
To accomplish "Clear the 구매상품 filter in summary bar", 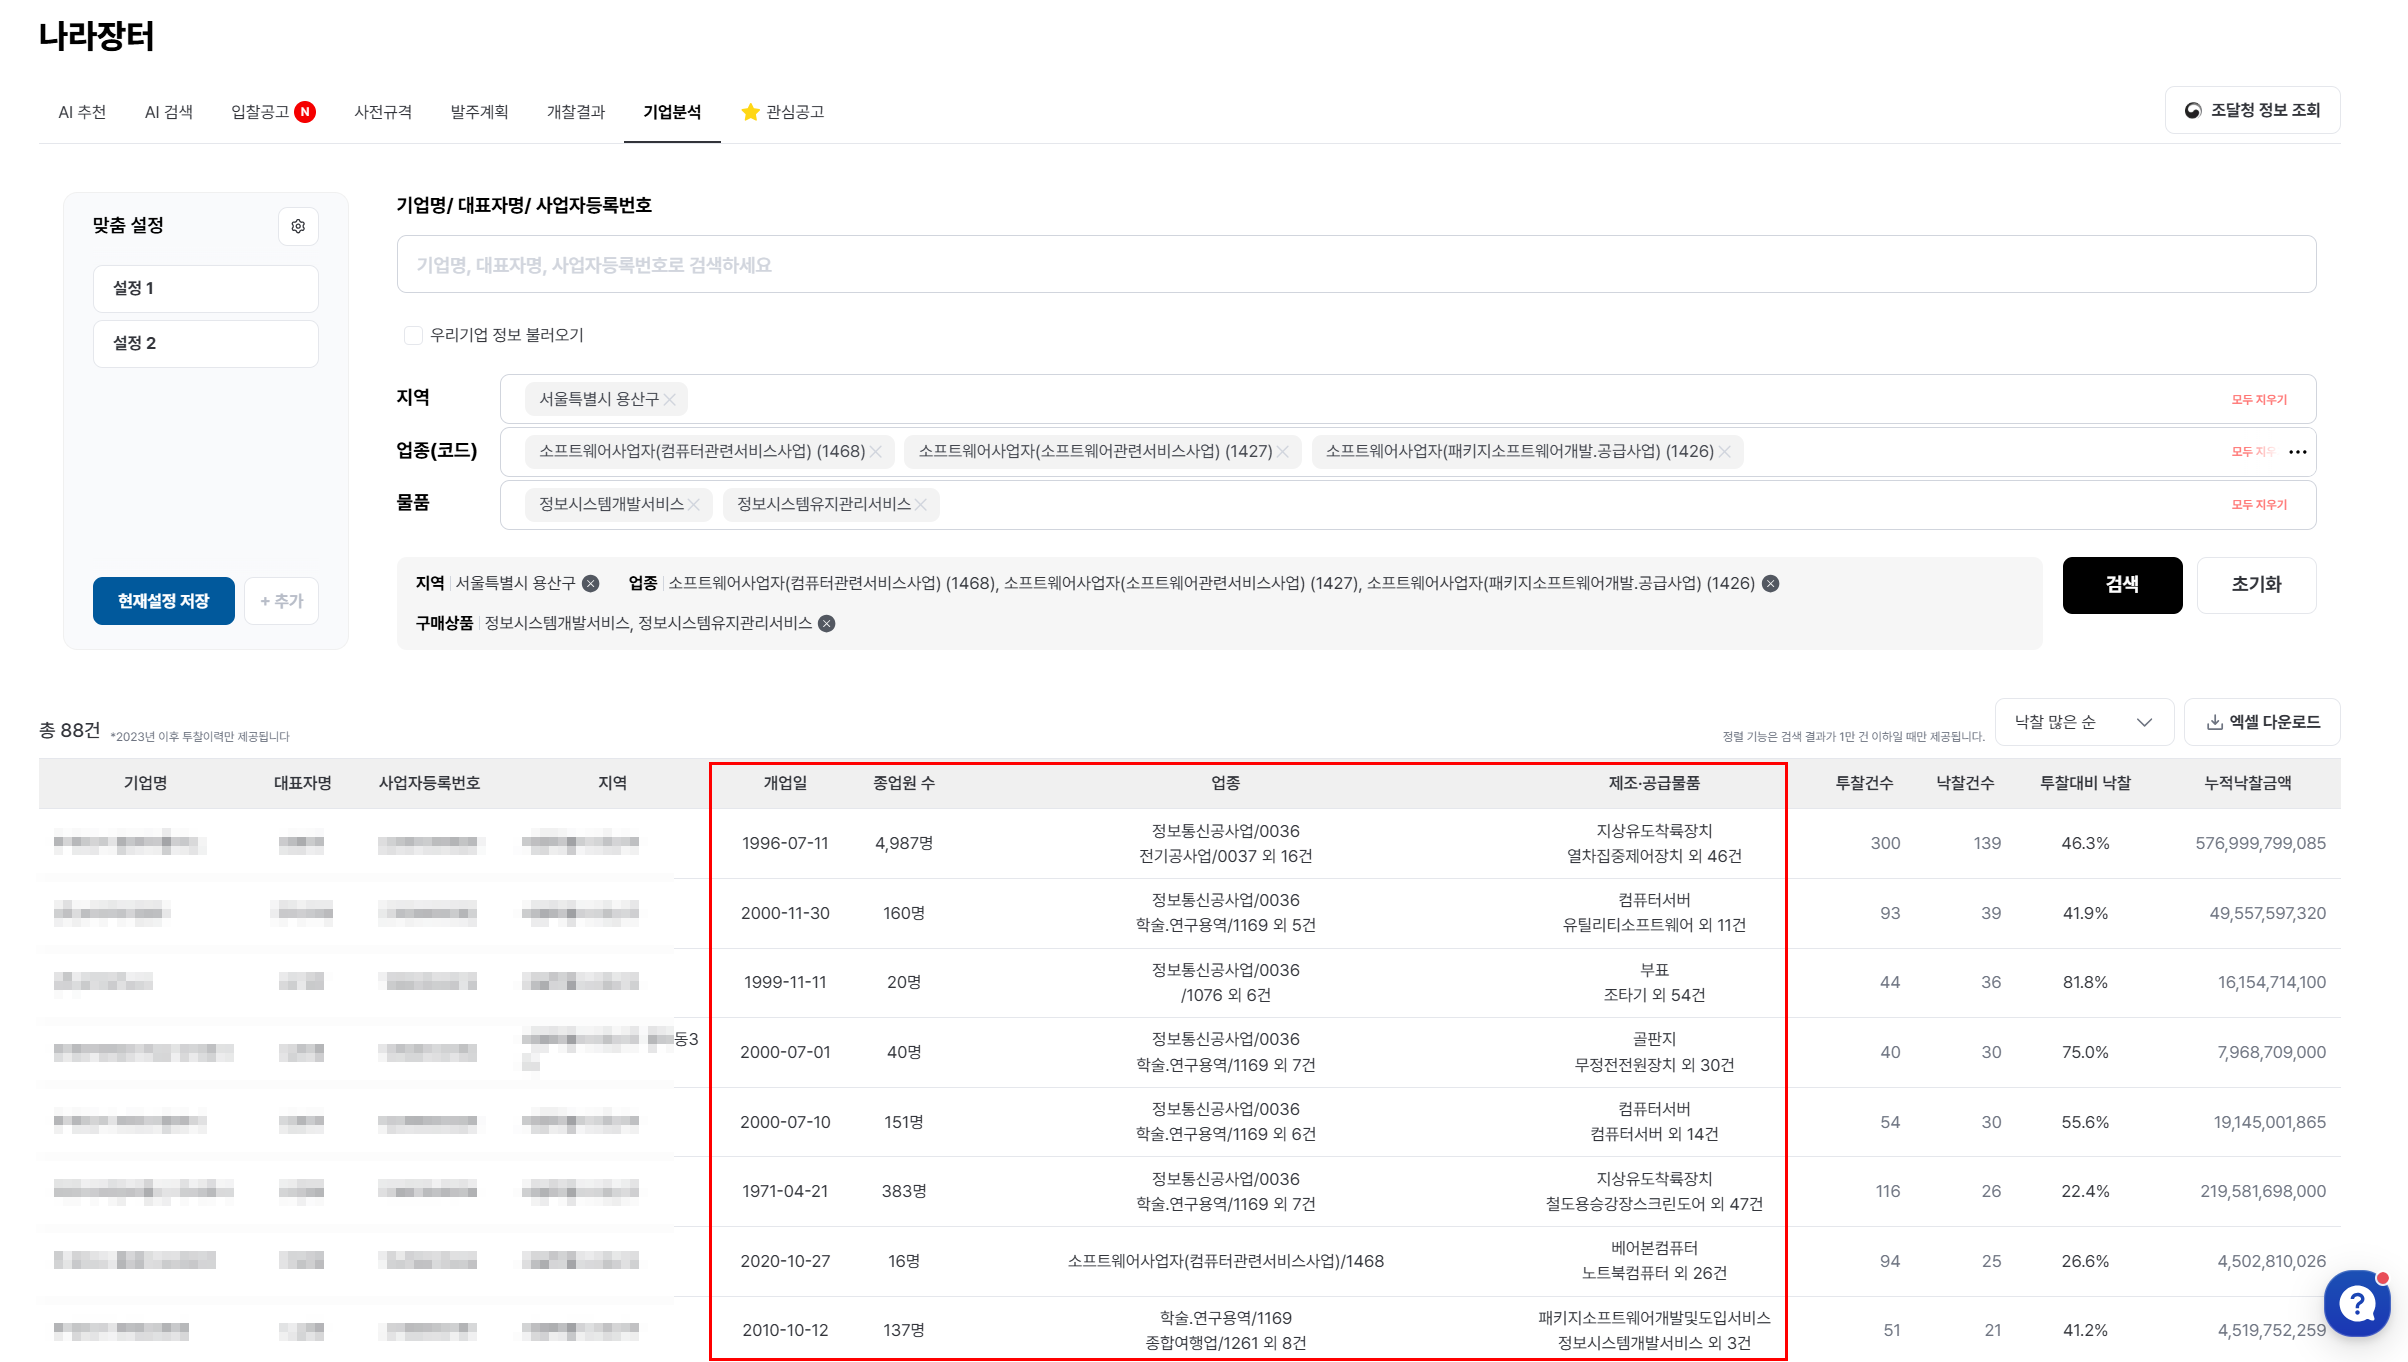I will click(x=827, y=624).
